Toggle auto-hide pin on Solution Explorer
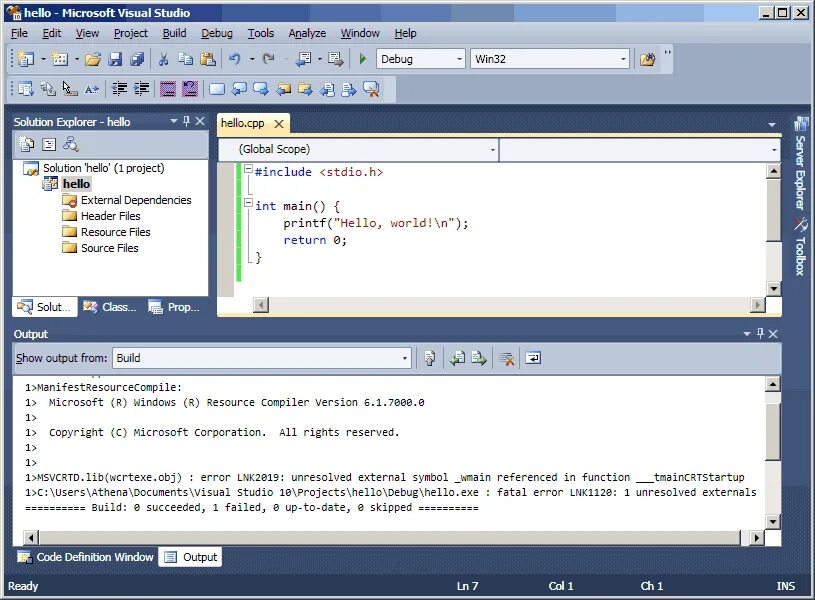 coord(187,121)
